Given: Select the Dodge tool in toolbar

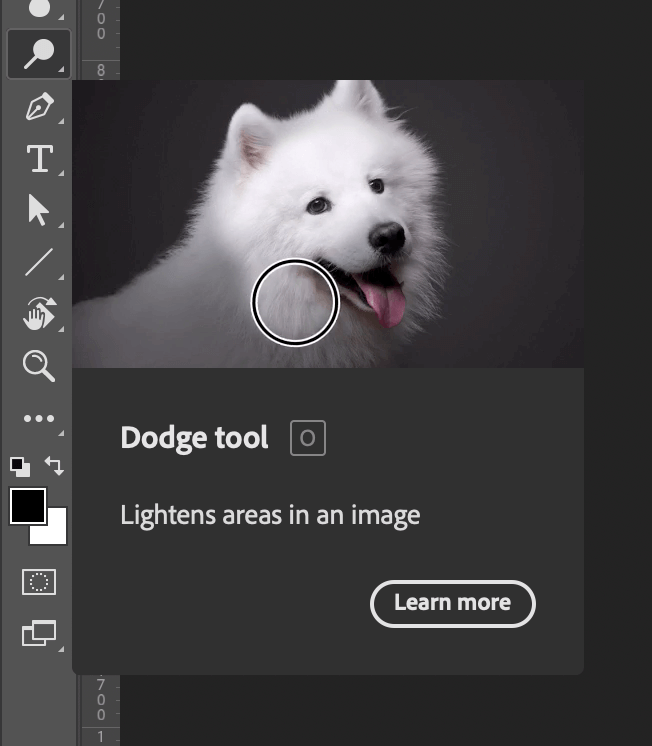Looking at the screenshot, I should (38, 54).
